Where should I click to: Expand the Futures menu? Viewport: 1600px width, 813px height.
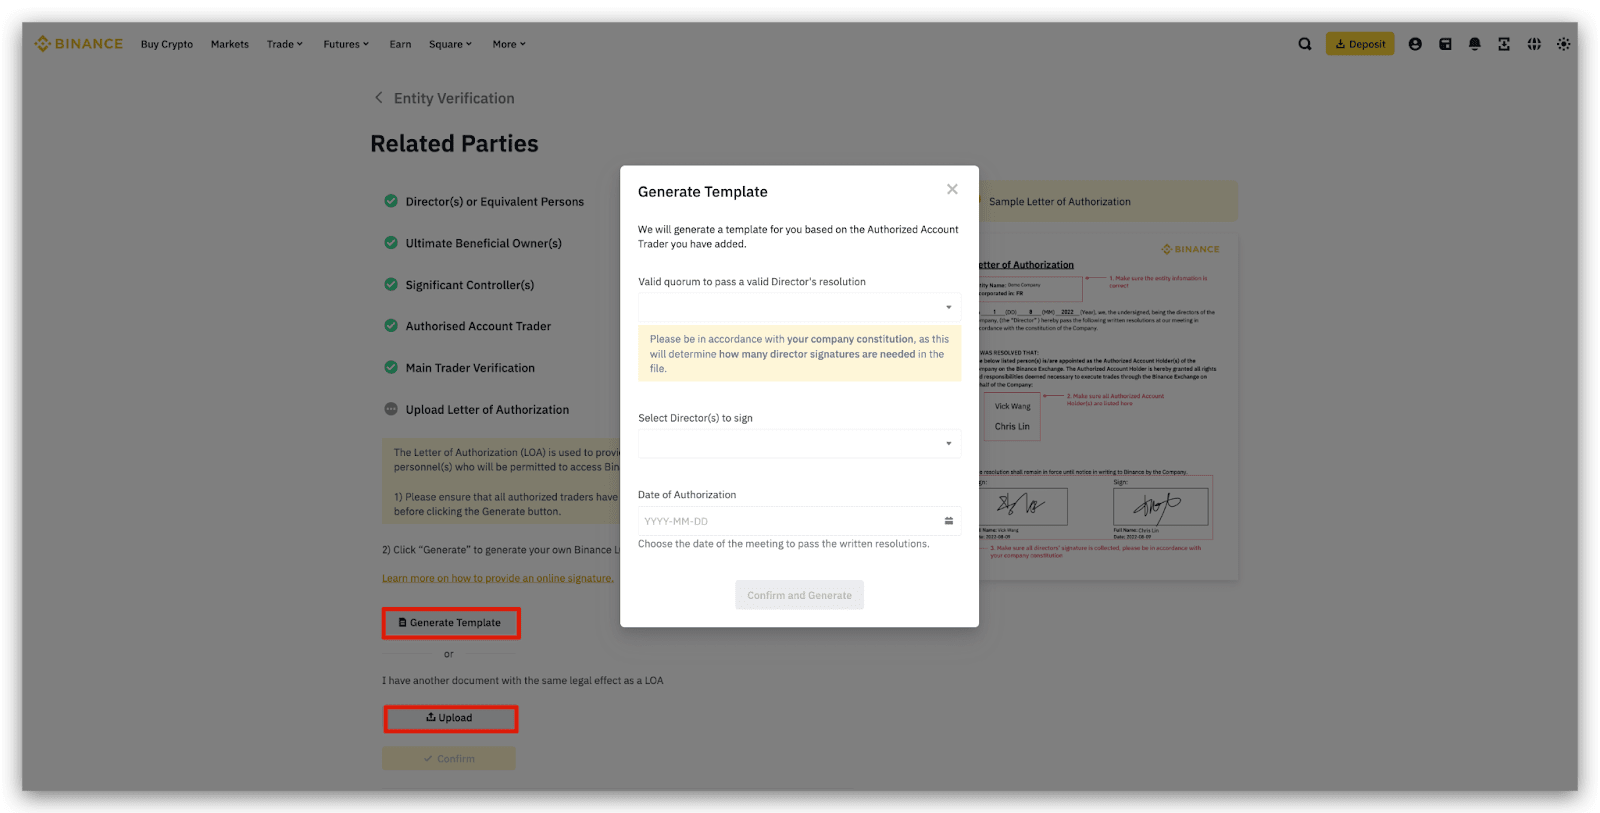(346, 44)
